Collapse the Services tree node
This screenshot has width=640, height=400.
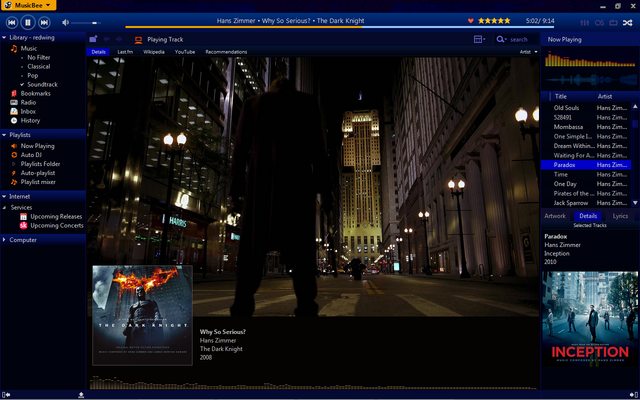[4, 208]
